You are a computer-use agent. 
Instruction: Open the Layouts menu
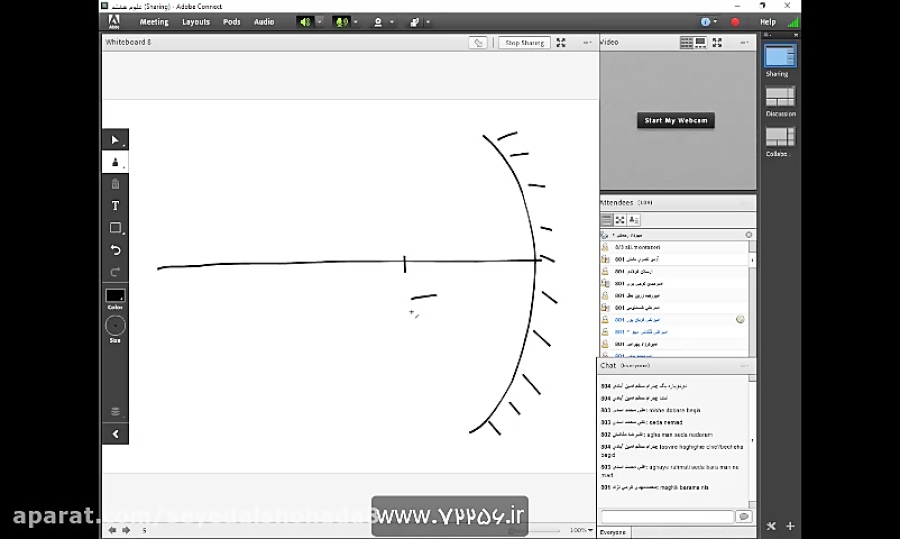(x=196, y=22)
